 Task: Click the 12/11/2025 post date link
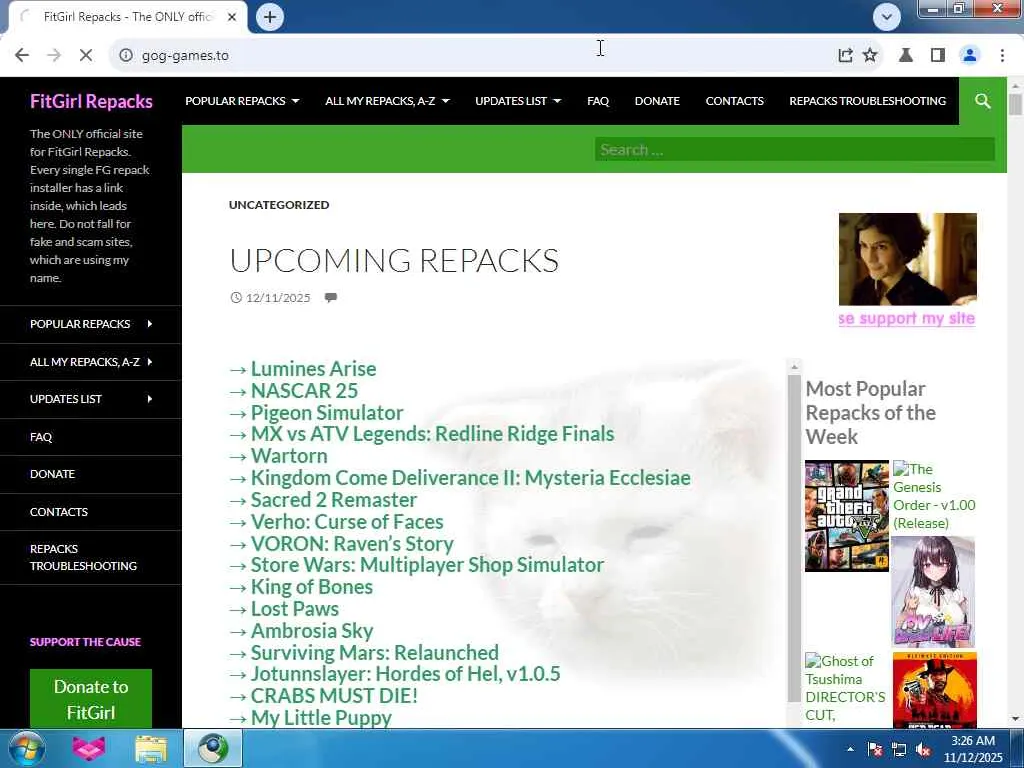[278, 298]
